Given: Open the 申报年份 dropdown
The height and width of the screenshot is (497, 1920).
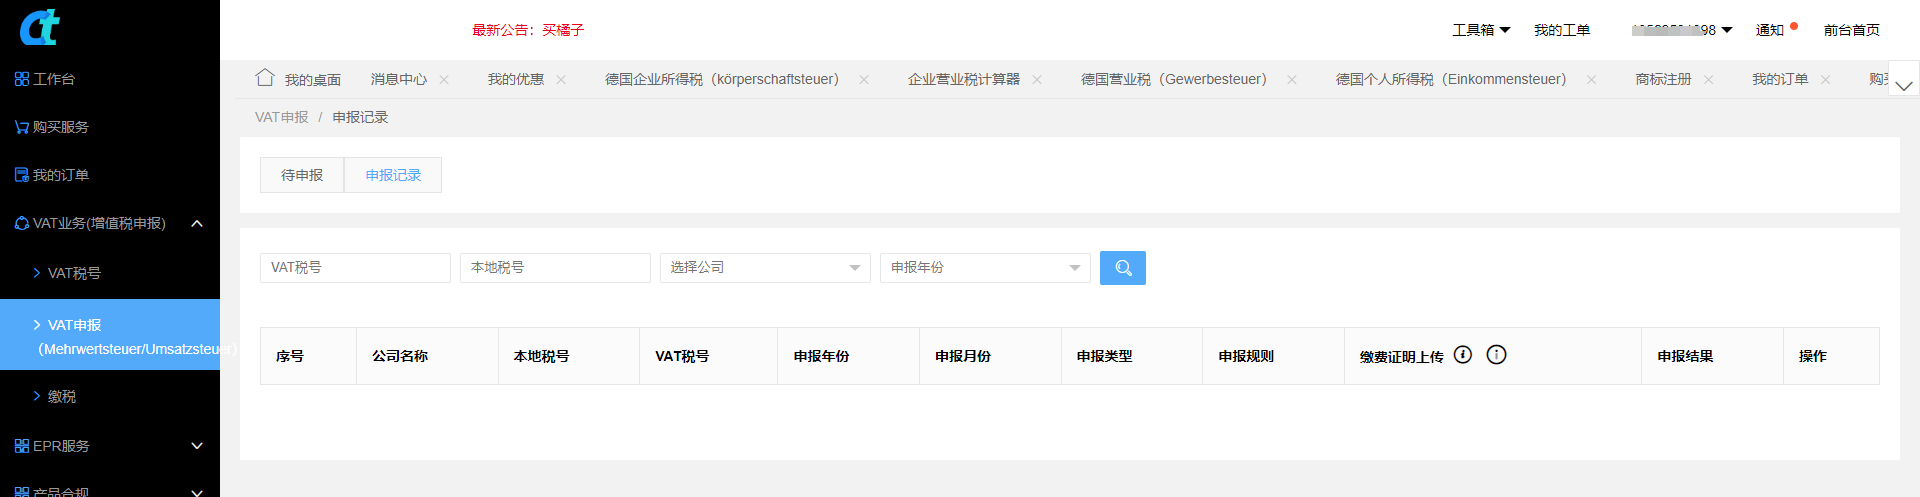Looking at the screenshot, I should [x=984, y=268].
